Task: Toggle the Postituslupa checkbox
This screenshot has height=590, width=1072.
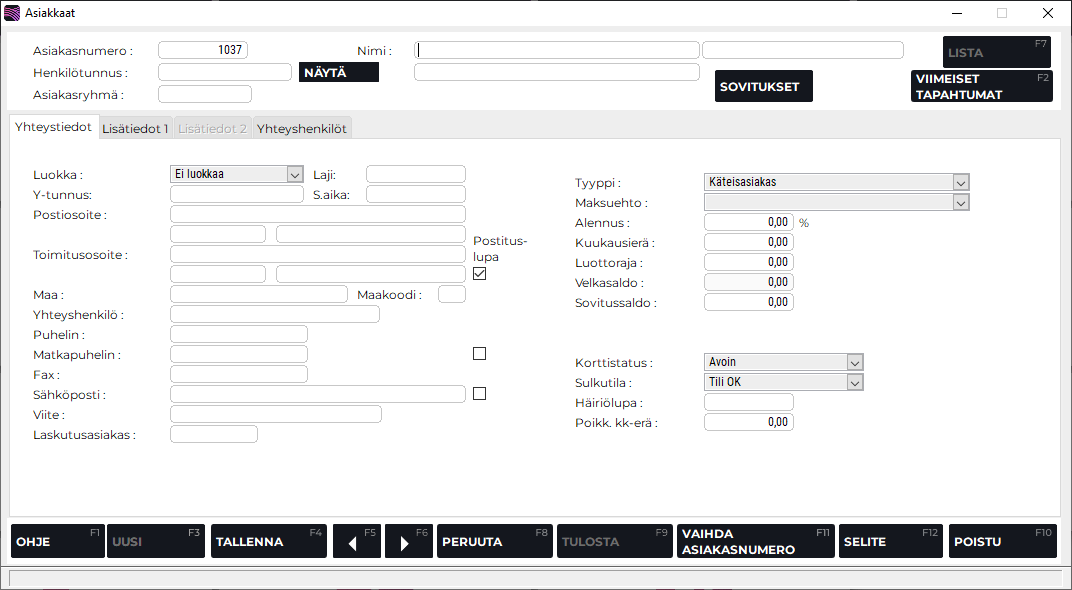Action: point(479,274)
